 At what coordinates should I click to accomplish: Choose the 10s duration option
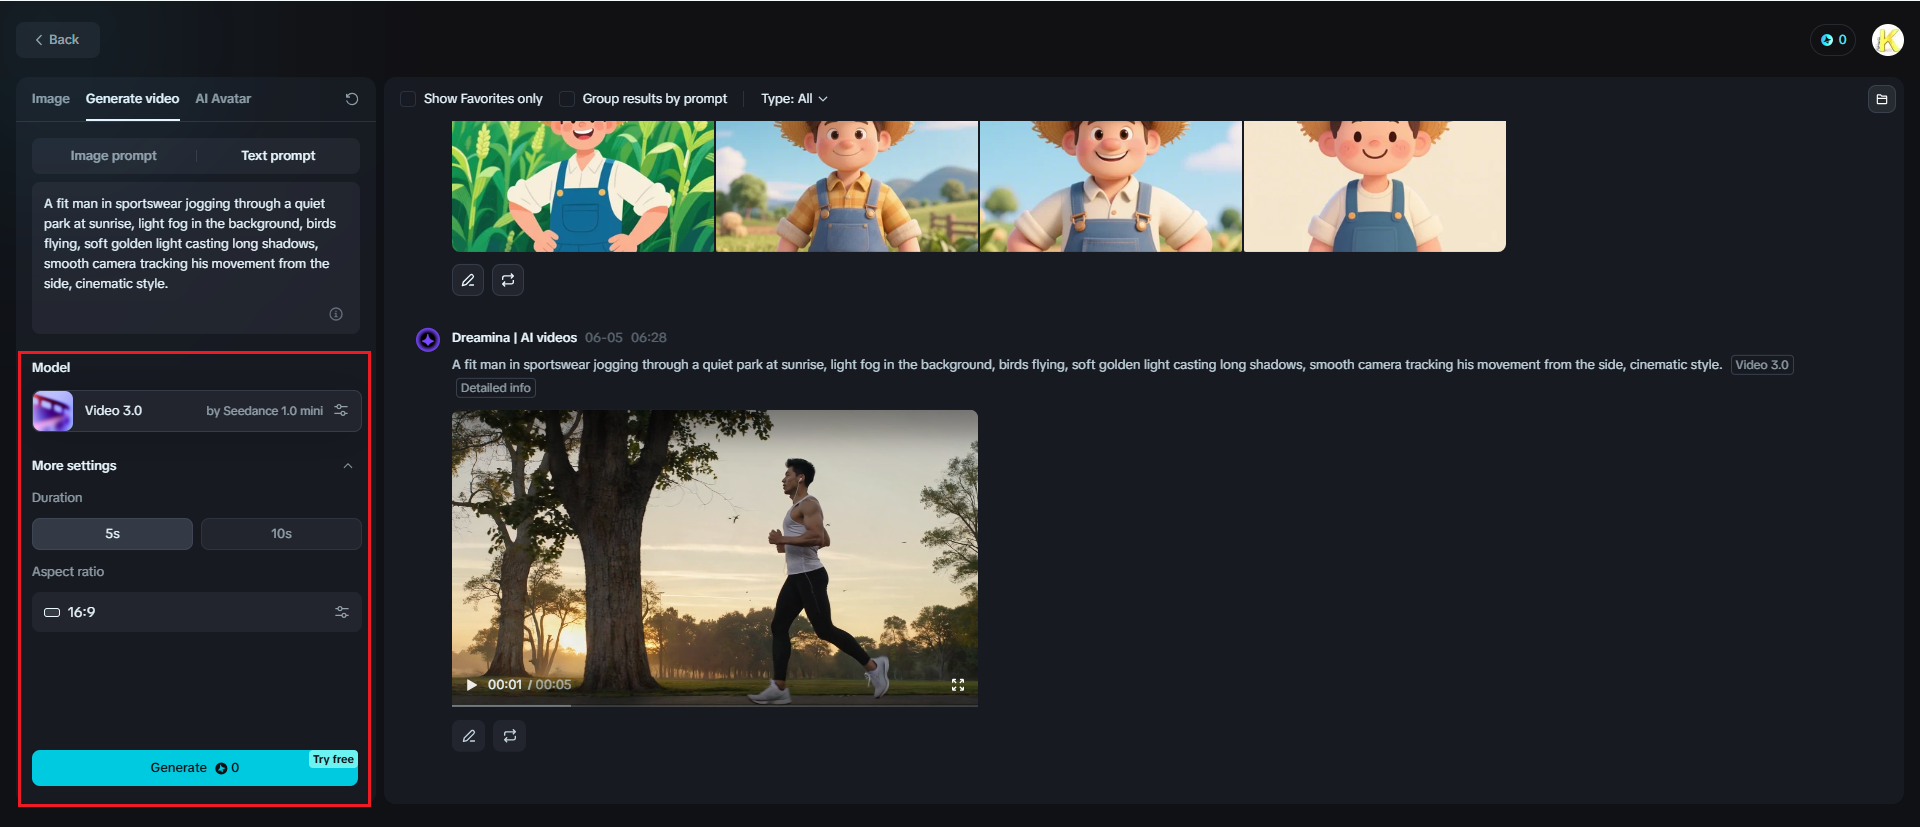(281, 534)
